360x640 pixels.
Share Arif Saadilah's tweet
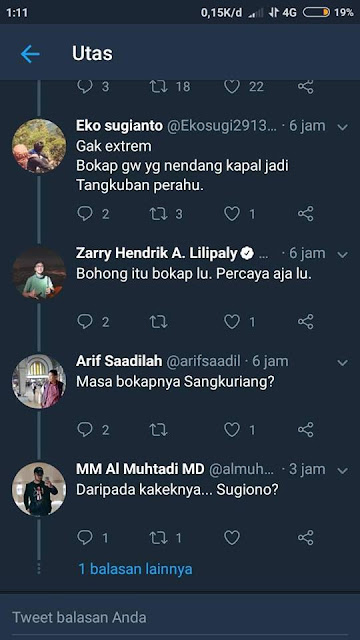(x=305, y=429)
